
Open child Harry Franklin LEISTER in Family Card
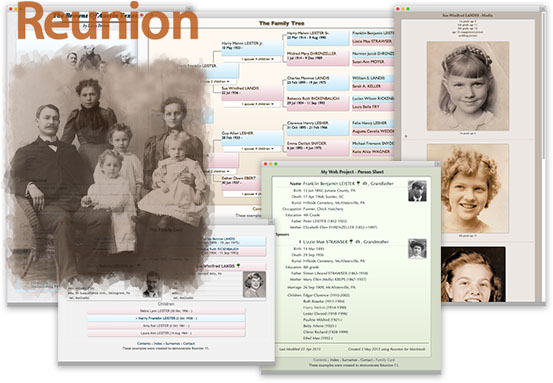tap(166, 318)
